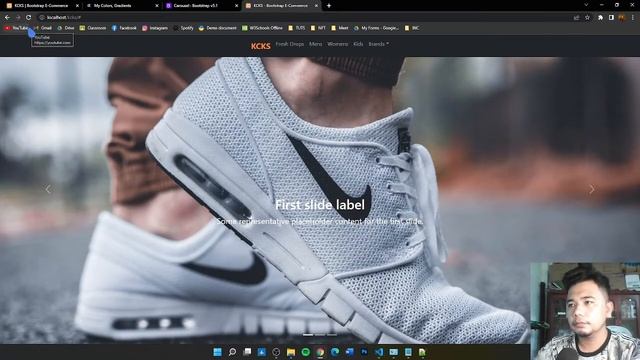Open the YouTube bookmark
Viewport: 640px width, 360px height.
point(16,28)
